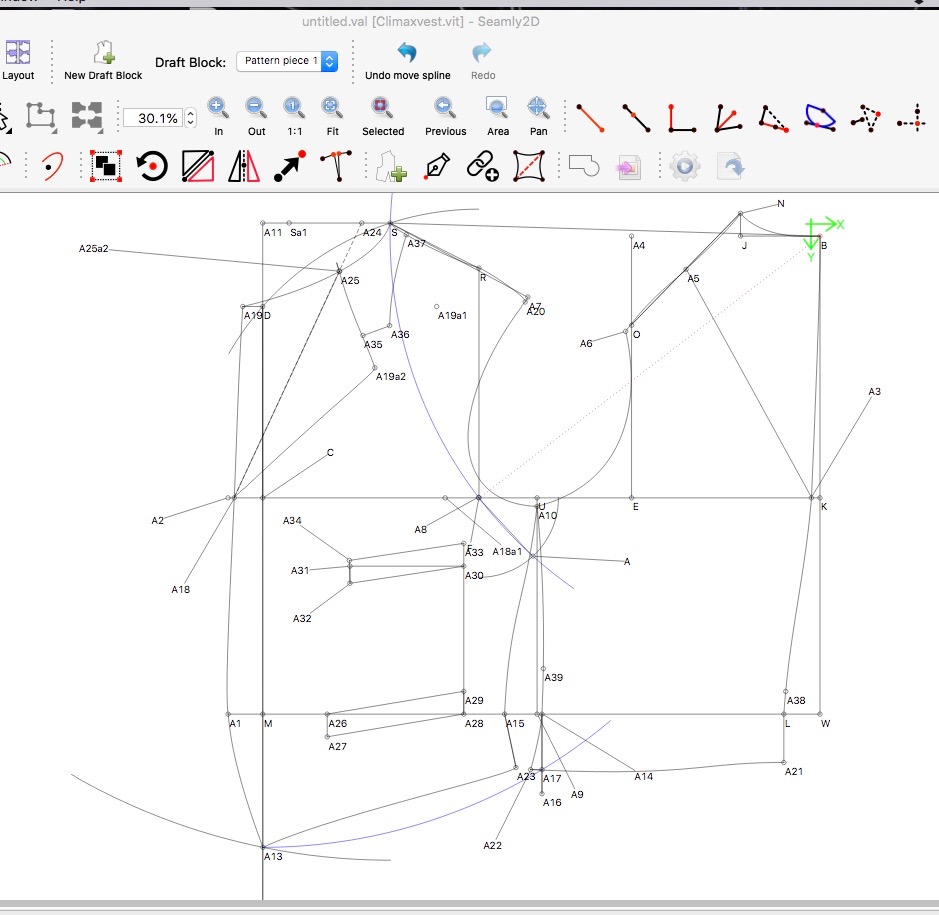This screenshot has width=939, height=915.
Task: Select the pen nib internal path tool
Action: pos(437,165)
